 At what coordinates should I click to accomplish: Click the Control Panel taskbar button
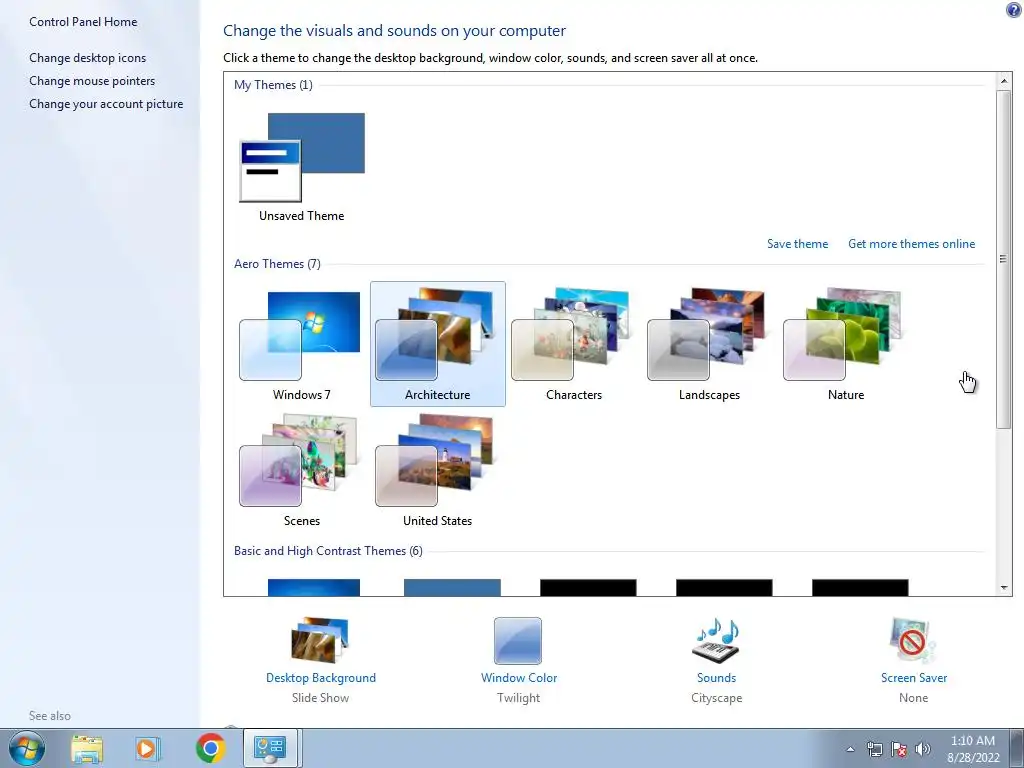[270, 748]
